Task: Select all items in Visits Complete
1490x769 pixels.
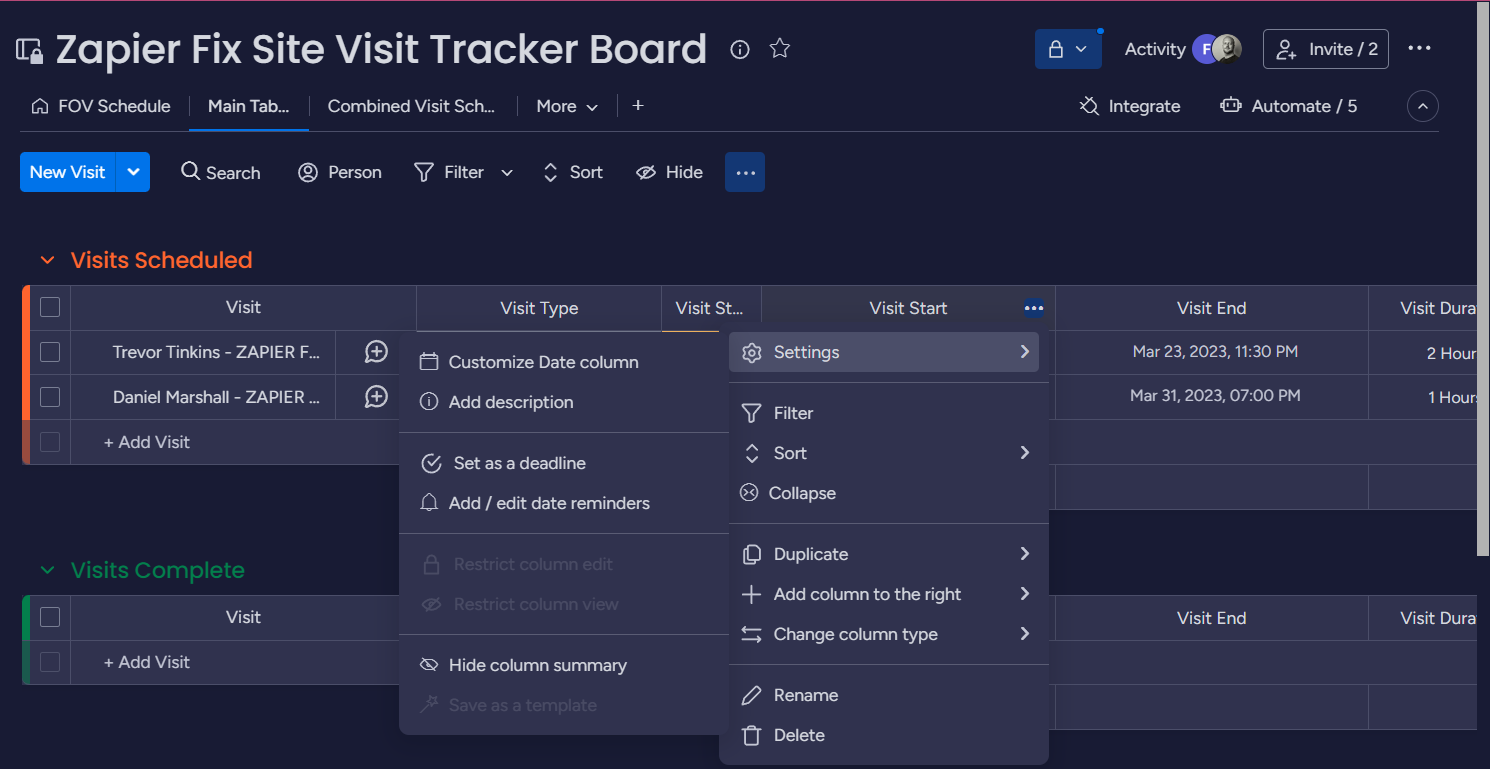Action: pyautogui.click(x=50, y=617)
